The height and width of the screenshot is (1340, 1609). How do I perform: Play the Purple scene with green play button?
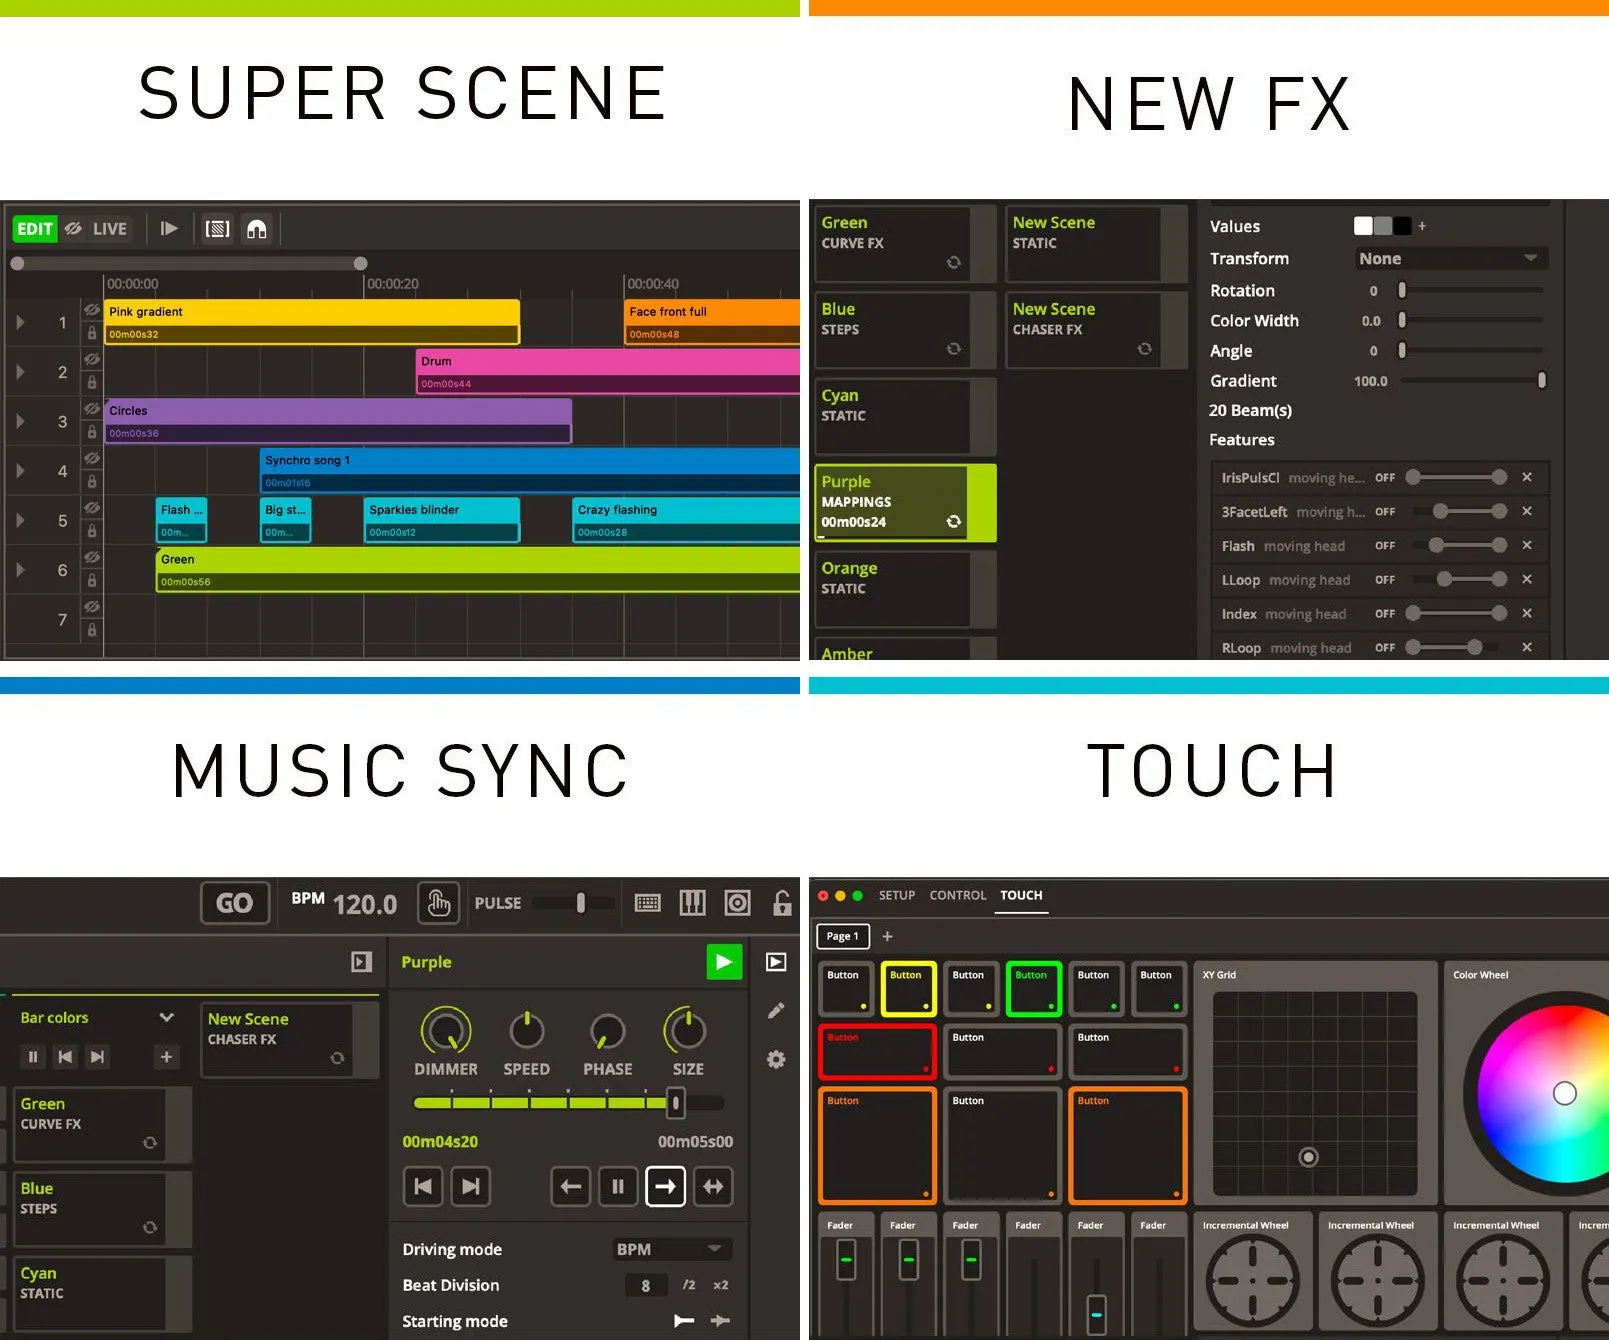[724, 962]
